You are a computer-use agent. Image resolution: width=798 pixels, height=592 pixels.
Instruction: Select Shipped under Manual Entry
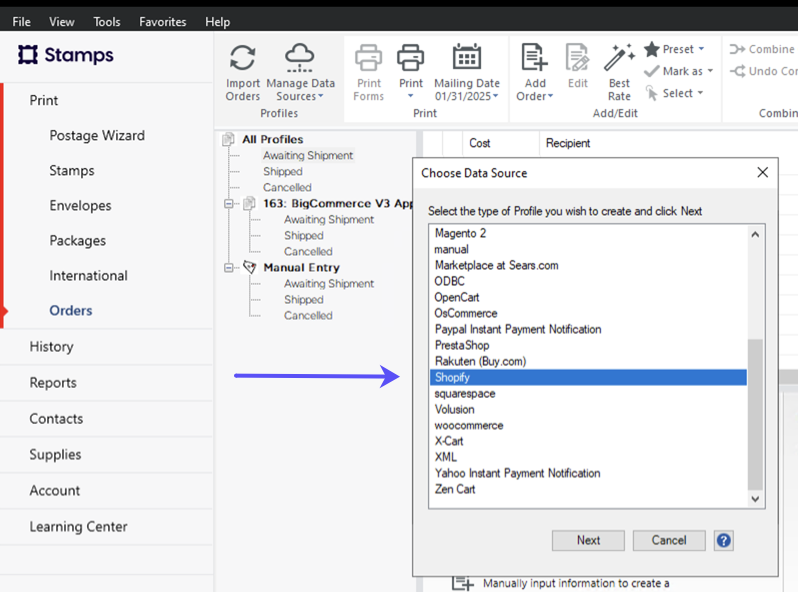pyautogui.click(x=304, y=299)
